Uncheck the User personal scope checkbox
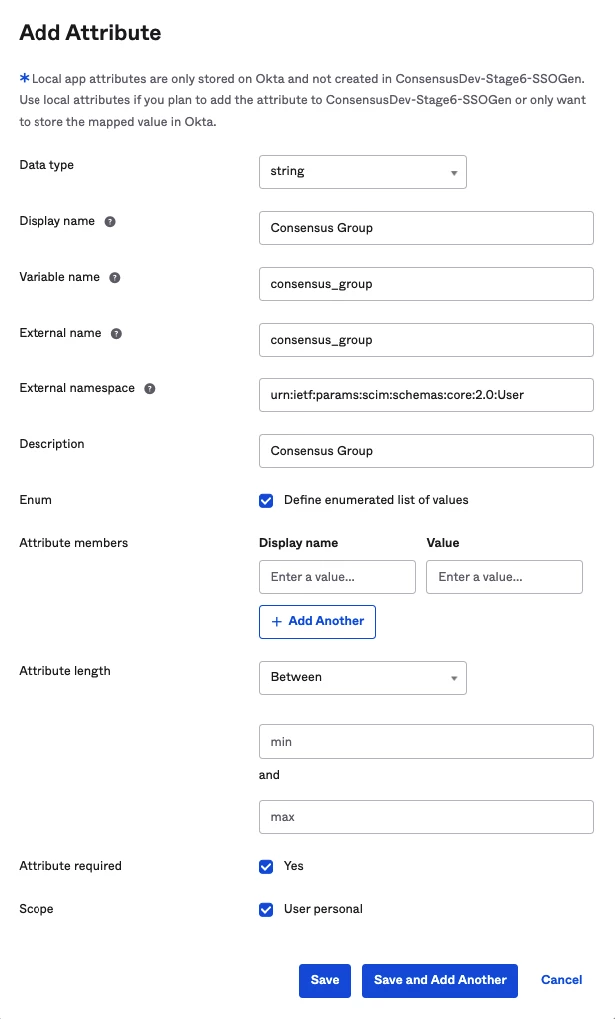Viewport: 615px width, 1019px height. tap(266, 910)
